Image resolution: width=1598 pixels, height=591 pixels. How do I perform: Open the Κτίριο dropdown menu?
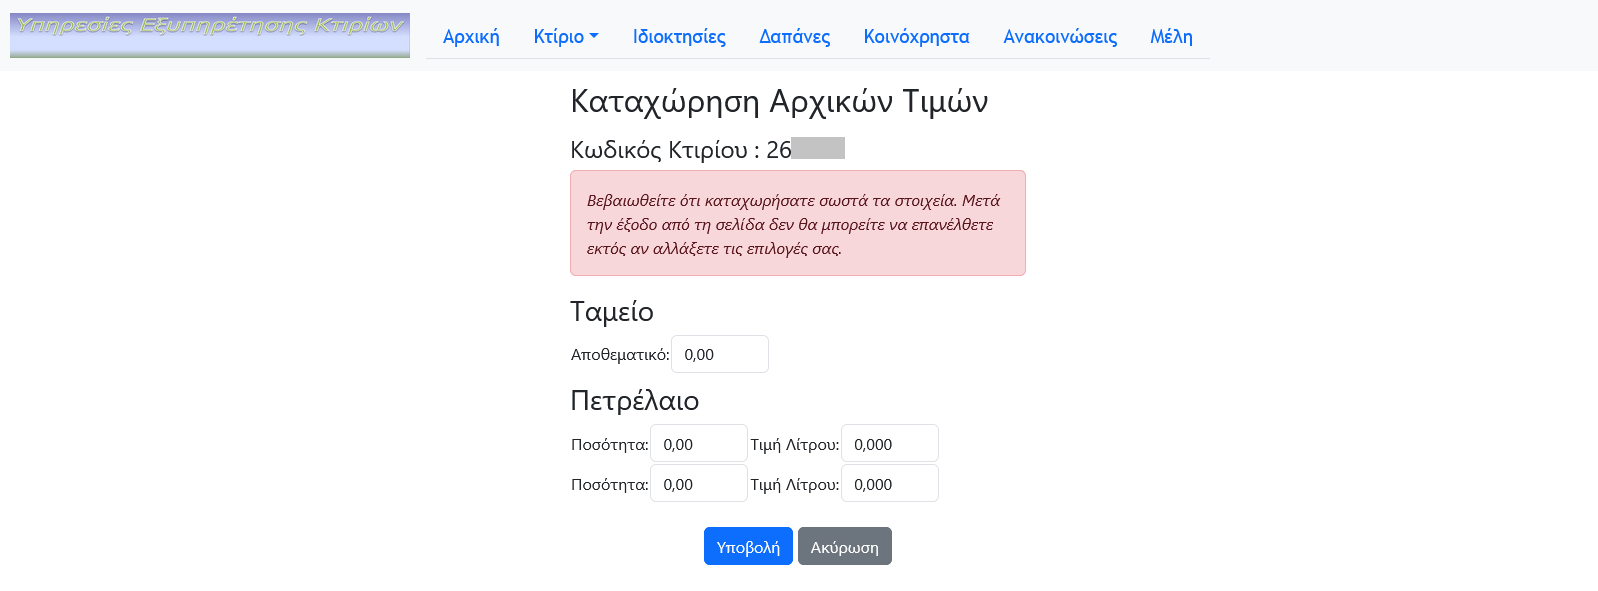coord(560,36)
